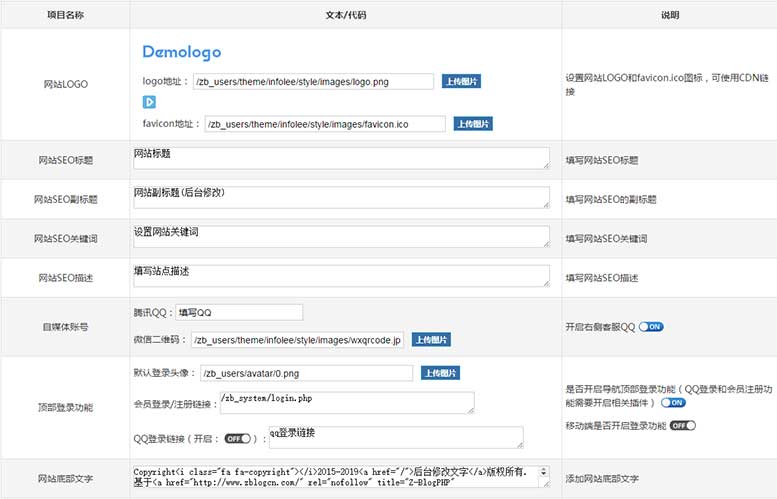The height and width of the screenshot is (499, 777).
Task: Click the 网站SEO关键词 text area
Action: [340, 236]
